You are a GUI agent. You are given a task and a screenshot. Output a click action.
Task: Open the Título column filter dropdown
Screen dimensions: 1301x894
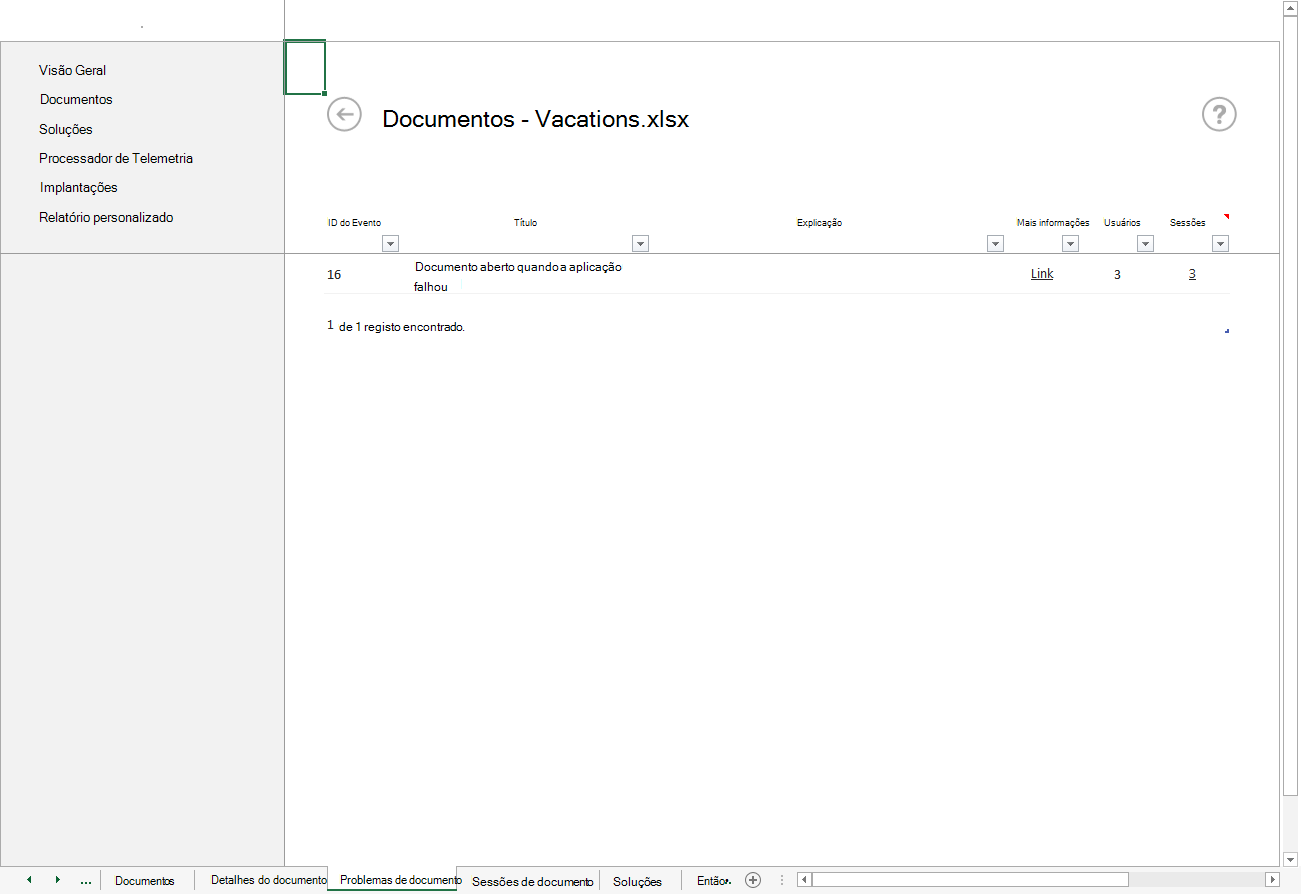(640, 243)
